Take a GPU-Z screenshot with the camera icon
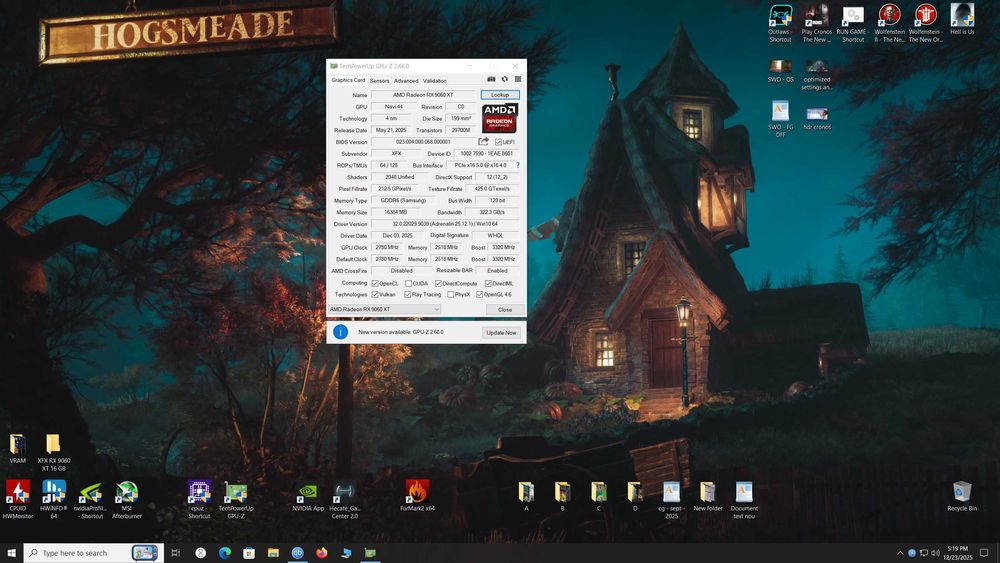The height and width of the screenshot is (563, 1000). coord(491,79)
